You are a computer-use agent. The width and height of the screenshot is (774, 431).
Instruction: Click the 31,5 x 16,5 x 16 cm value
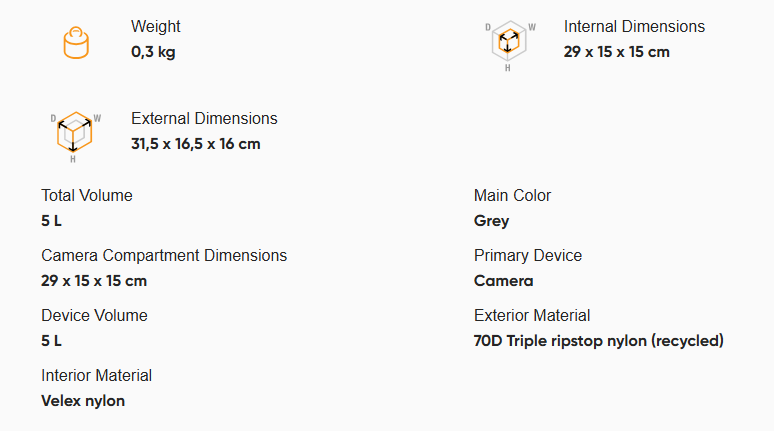click(195, 144)
